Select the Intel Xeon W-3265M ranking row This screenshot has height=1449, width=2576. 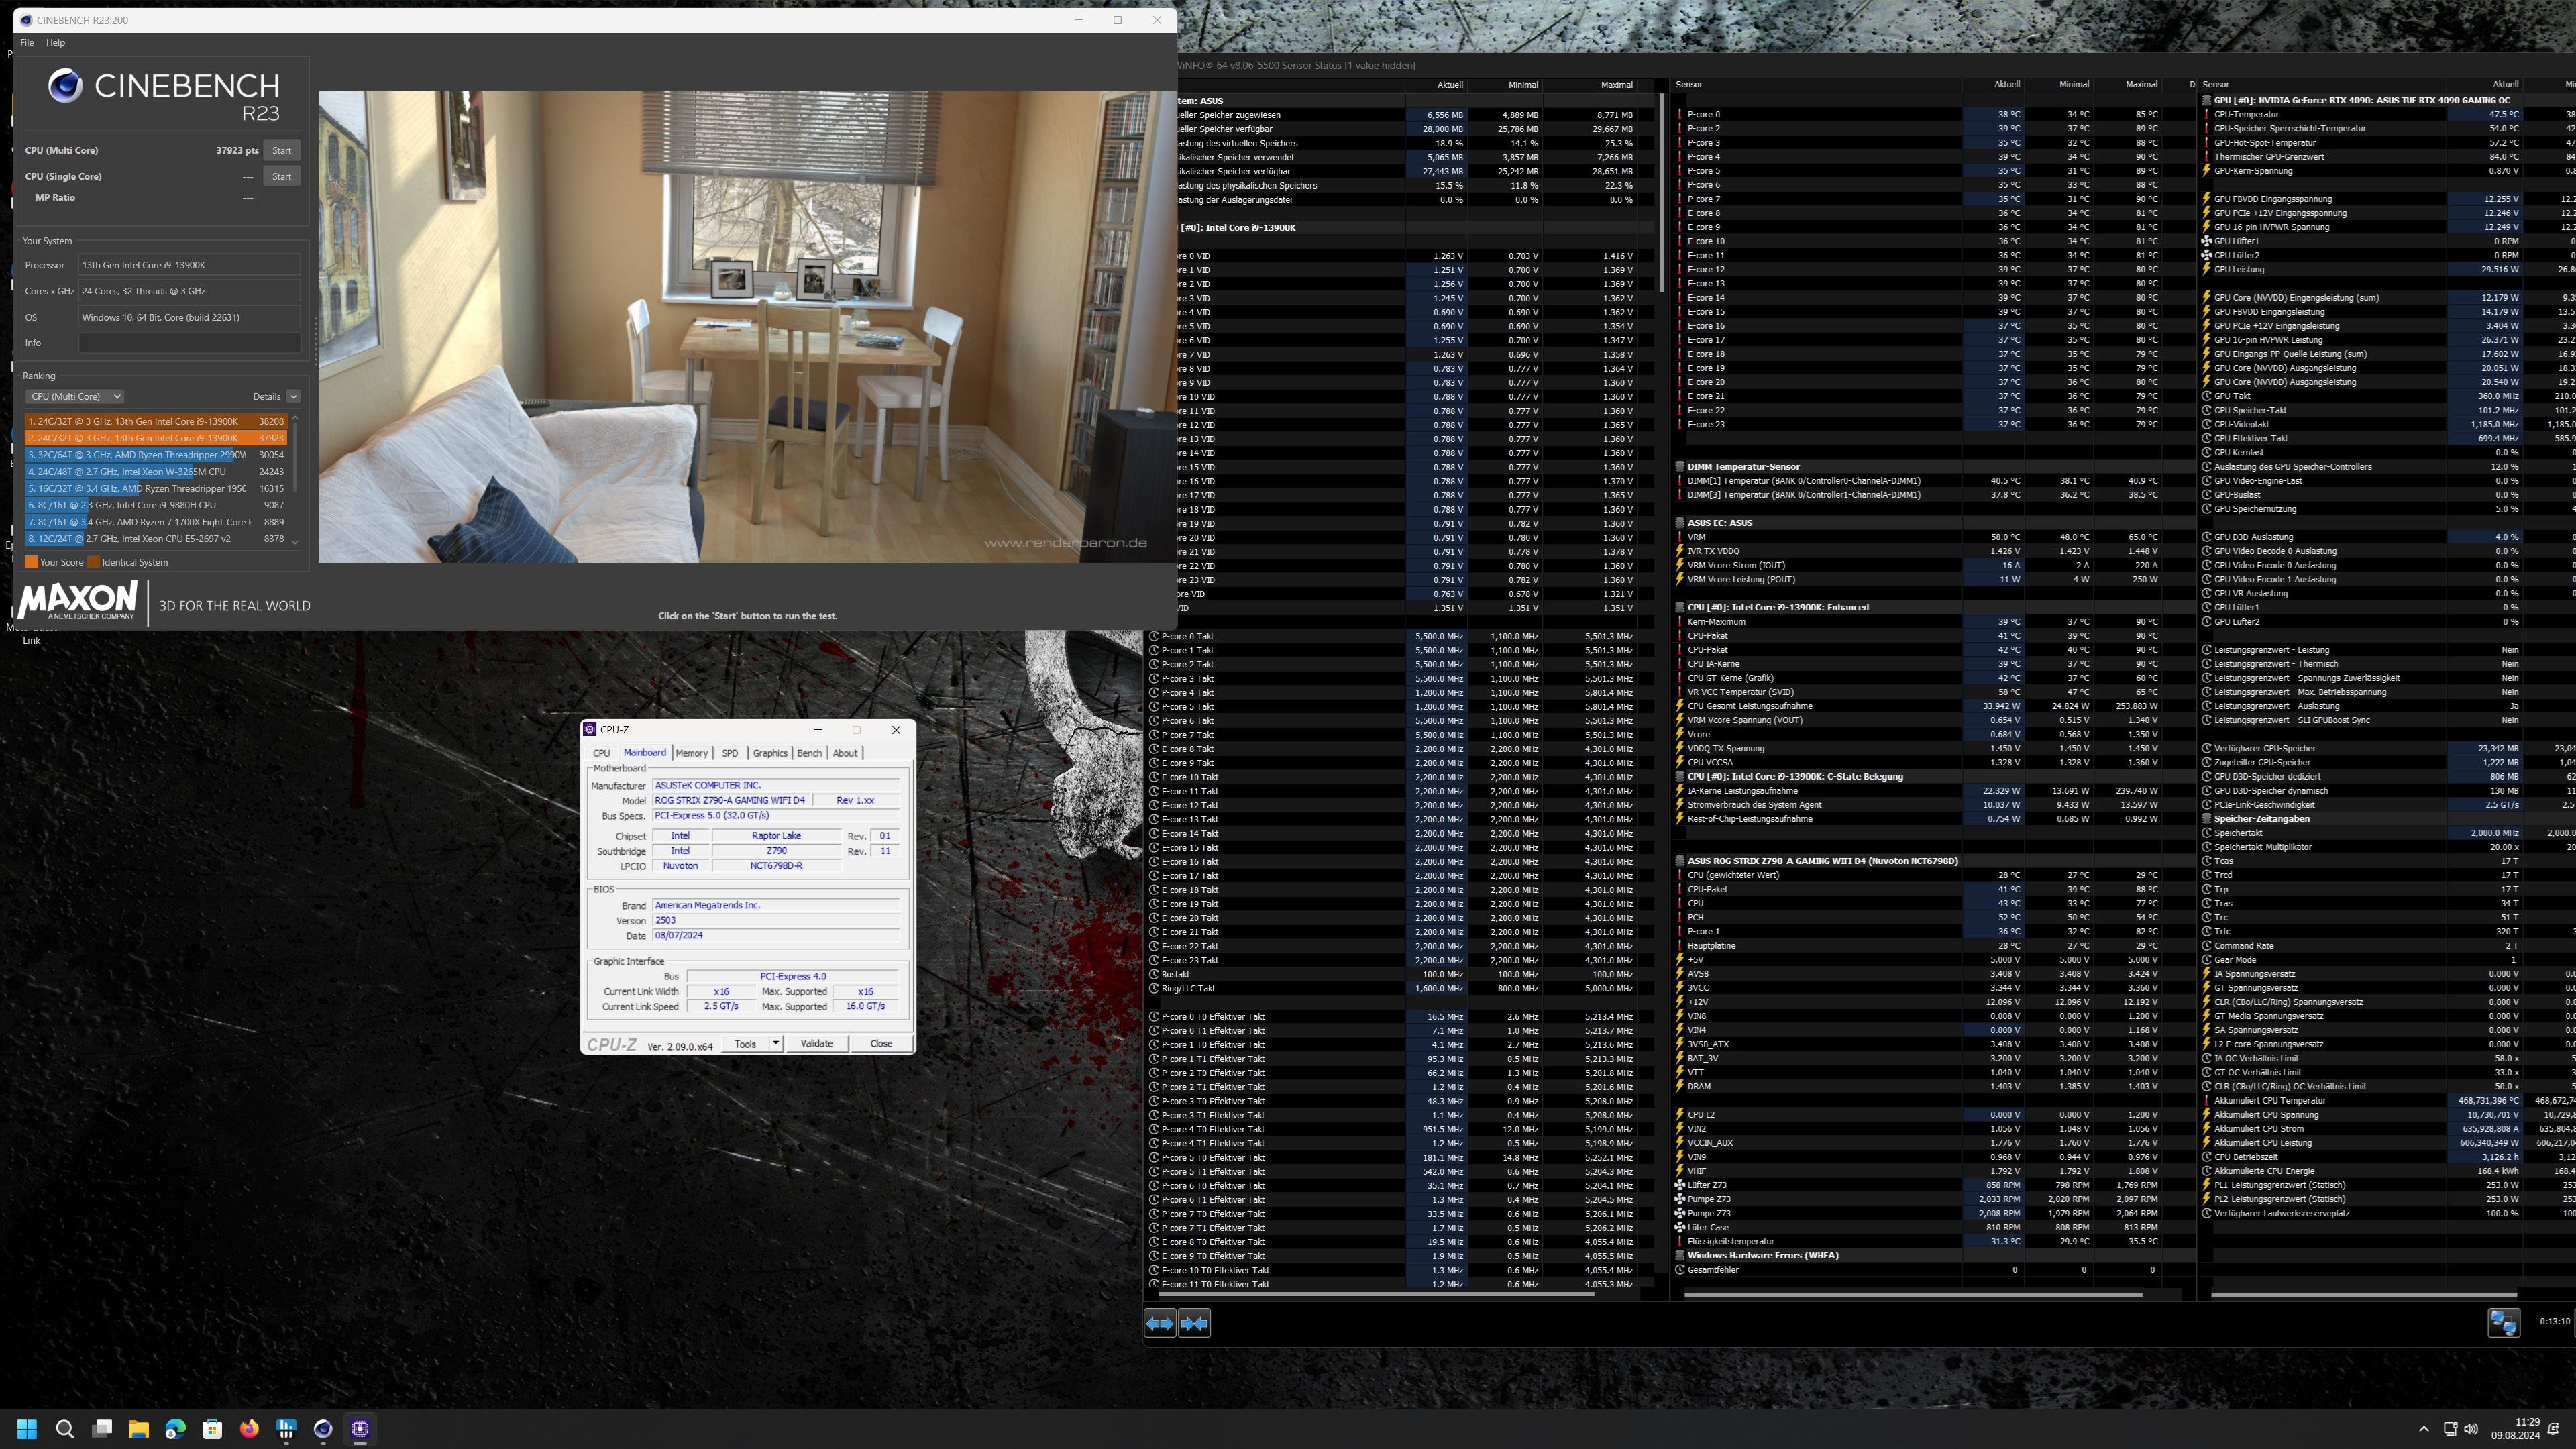pos(155,472)
